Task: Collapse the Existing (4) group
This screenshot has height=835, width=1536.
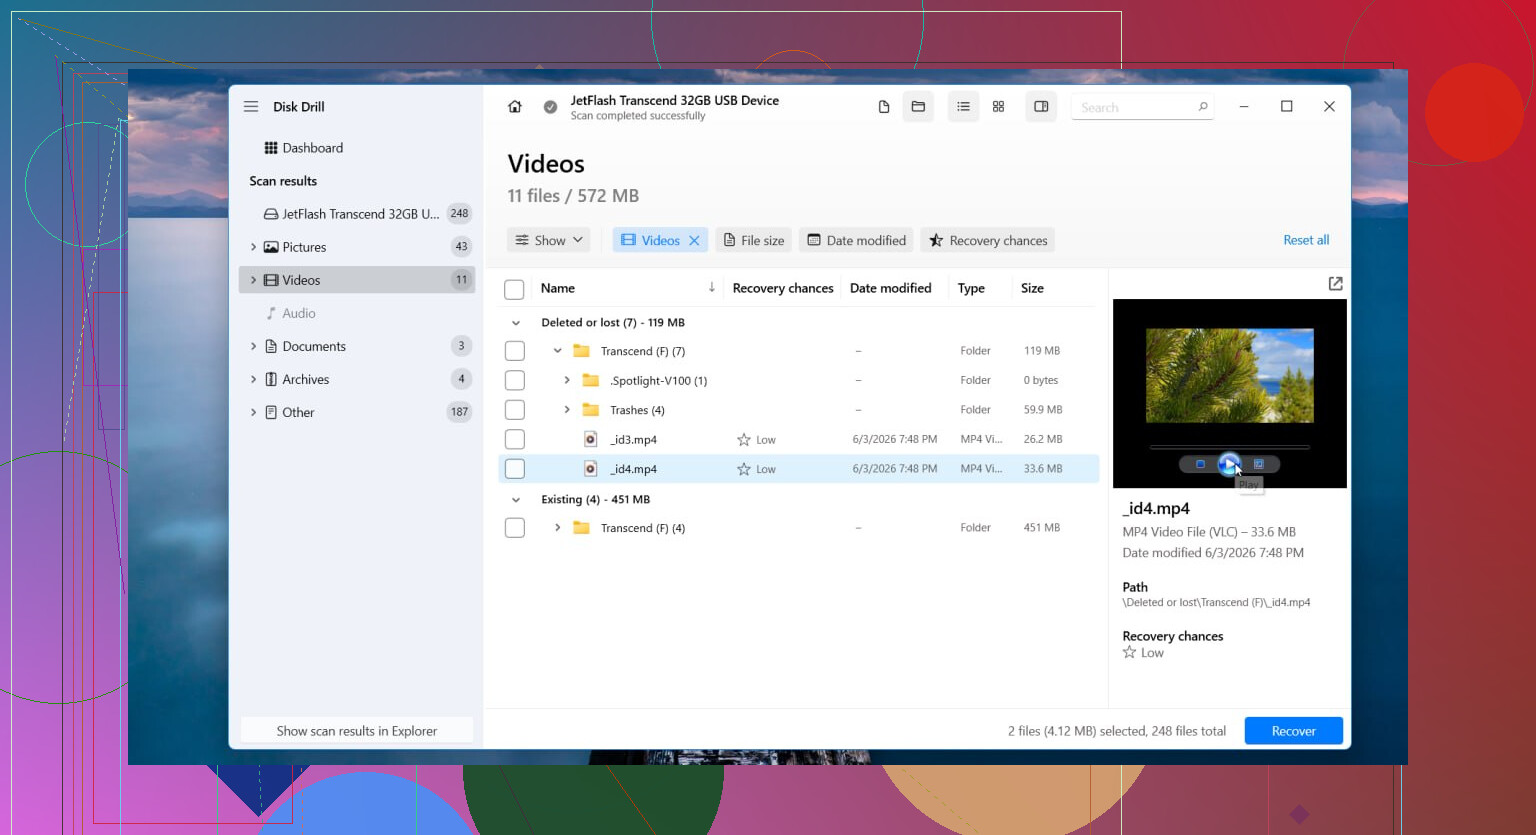Action: click(516, 500)
